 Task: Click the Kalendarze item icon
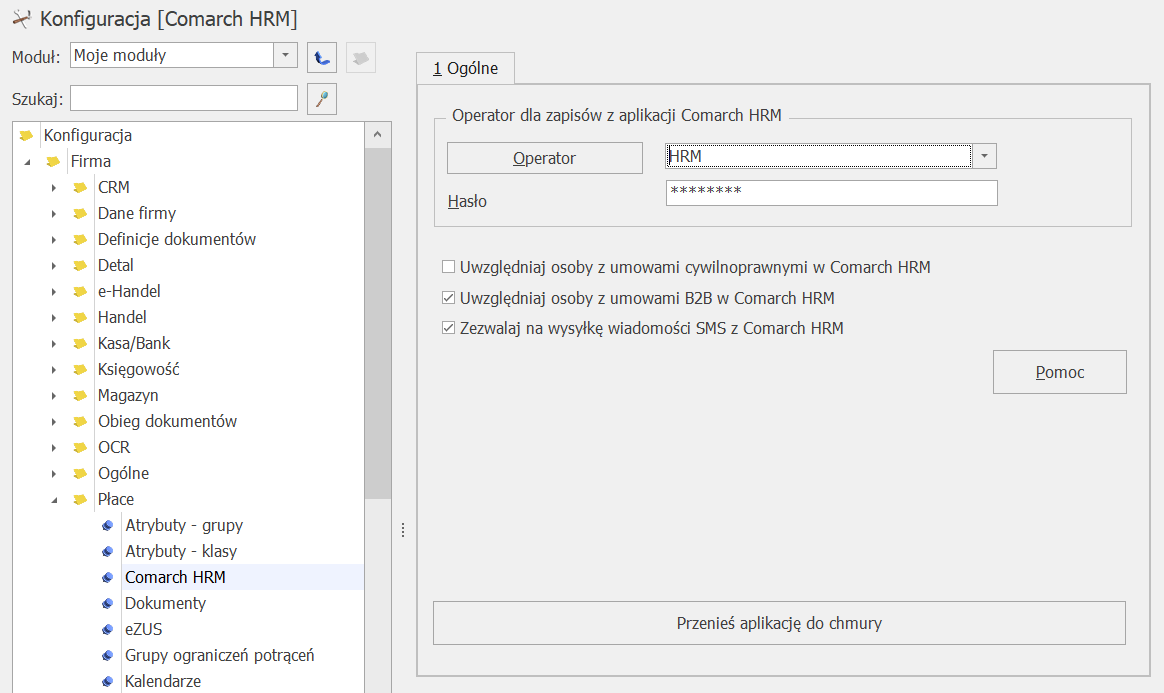[x=108, y=681]
